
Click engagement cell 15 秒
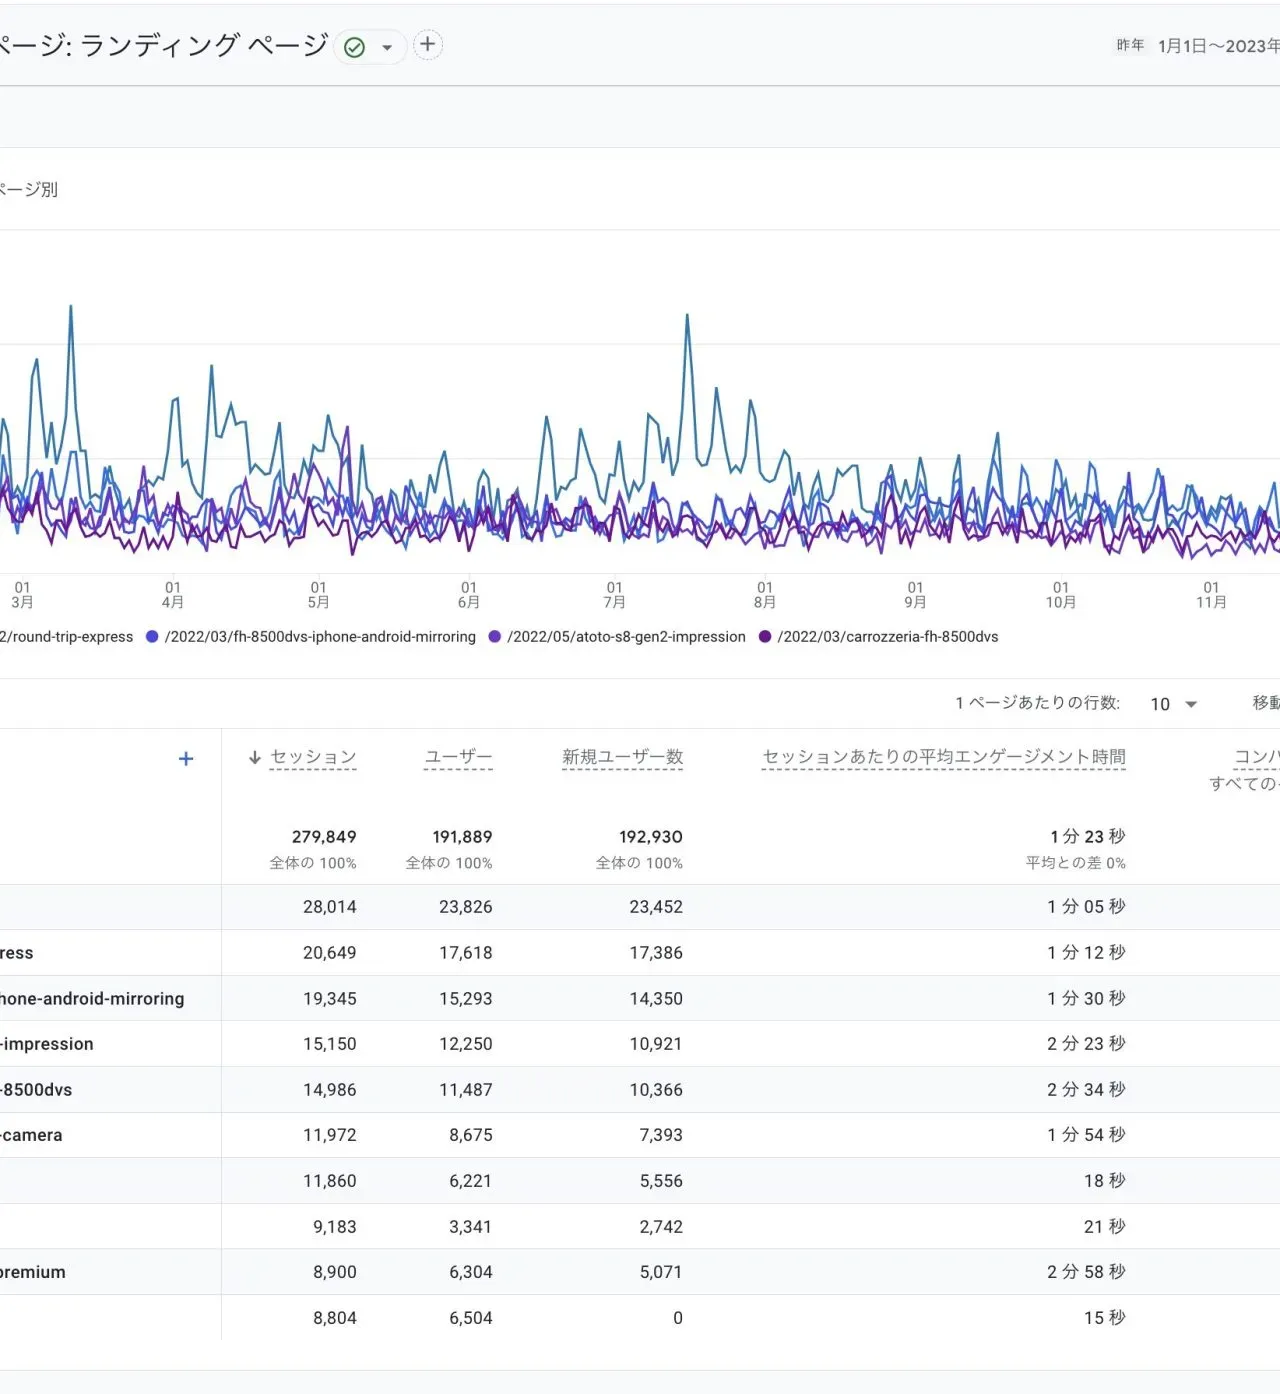pyautogui.click(x=1105, y=1318)
